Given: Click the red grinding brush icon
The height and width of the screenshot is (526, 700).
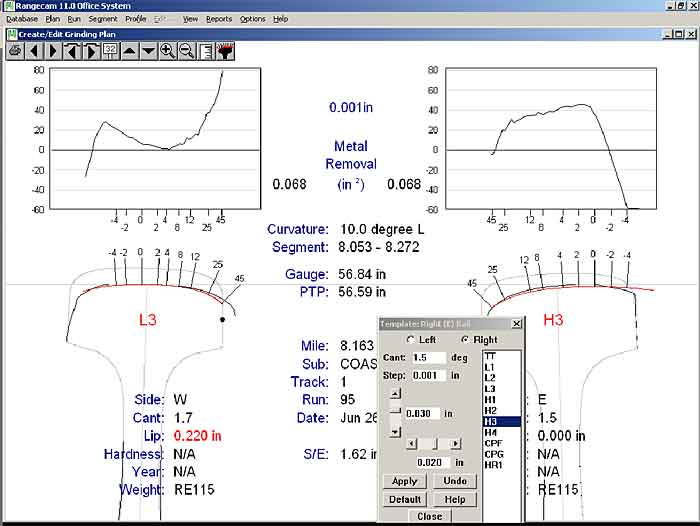Looking at the screenshot, I should click(224, 50).
